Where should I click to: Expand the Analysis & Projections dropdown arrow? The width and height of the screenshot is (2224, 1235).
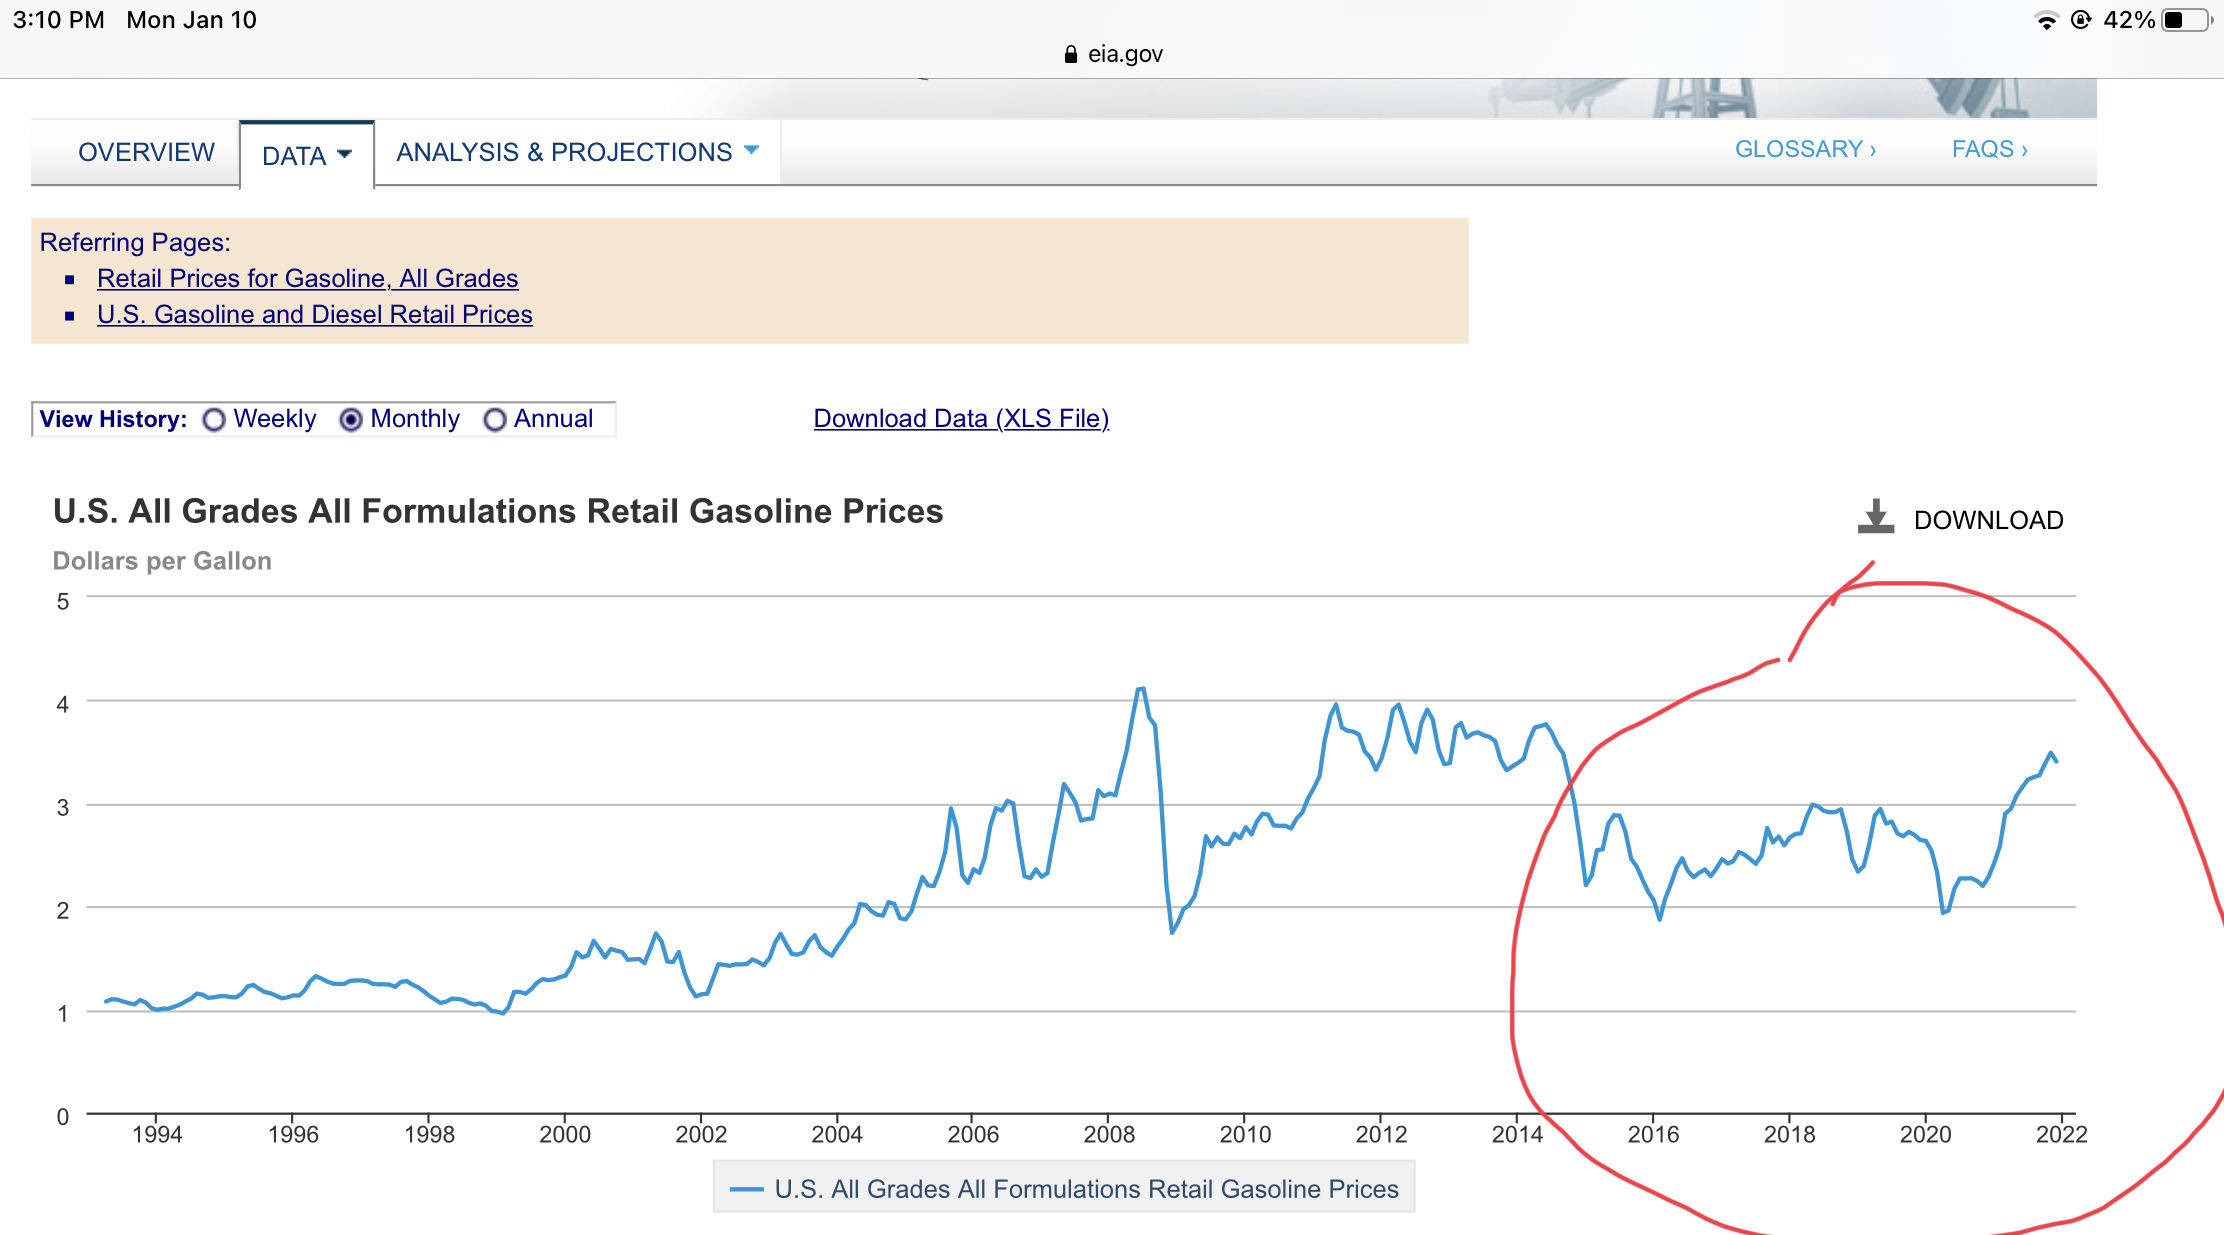pyautogui.click(x=752, y=150)
